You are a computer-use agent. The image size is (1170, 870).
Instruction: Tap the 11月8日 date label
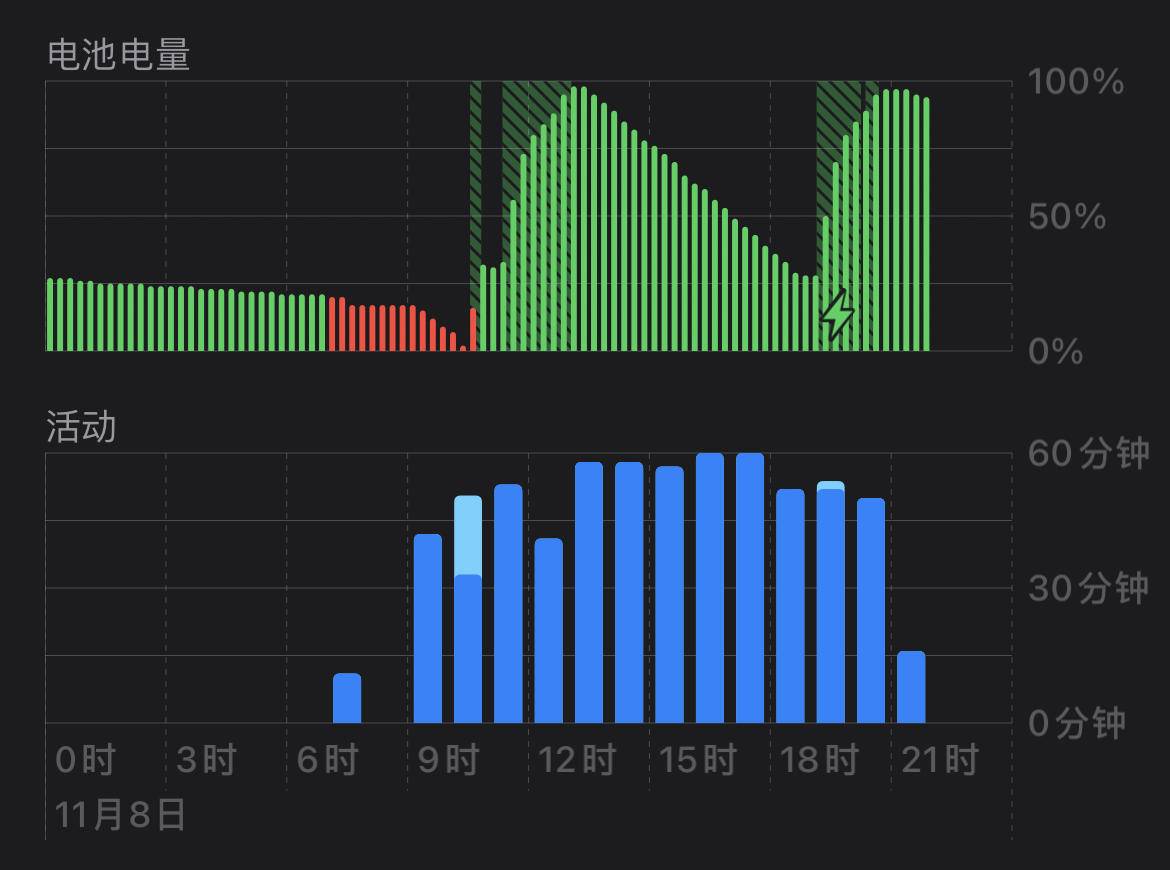click(119, 814)
